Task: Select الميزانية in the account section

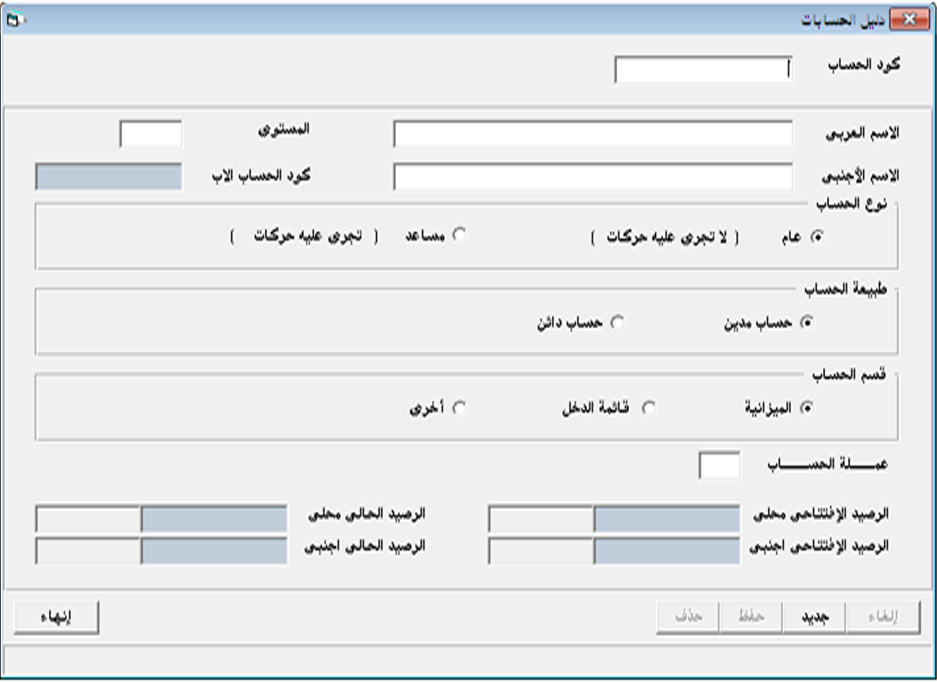Action: click(x=809, y=408)
